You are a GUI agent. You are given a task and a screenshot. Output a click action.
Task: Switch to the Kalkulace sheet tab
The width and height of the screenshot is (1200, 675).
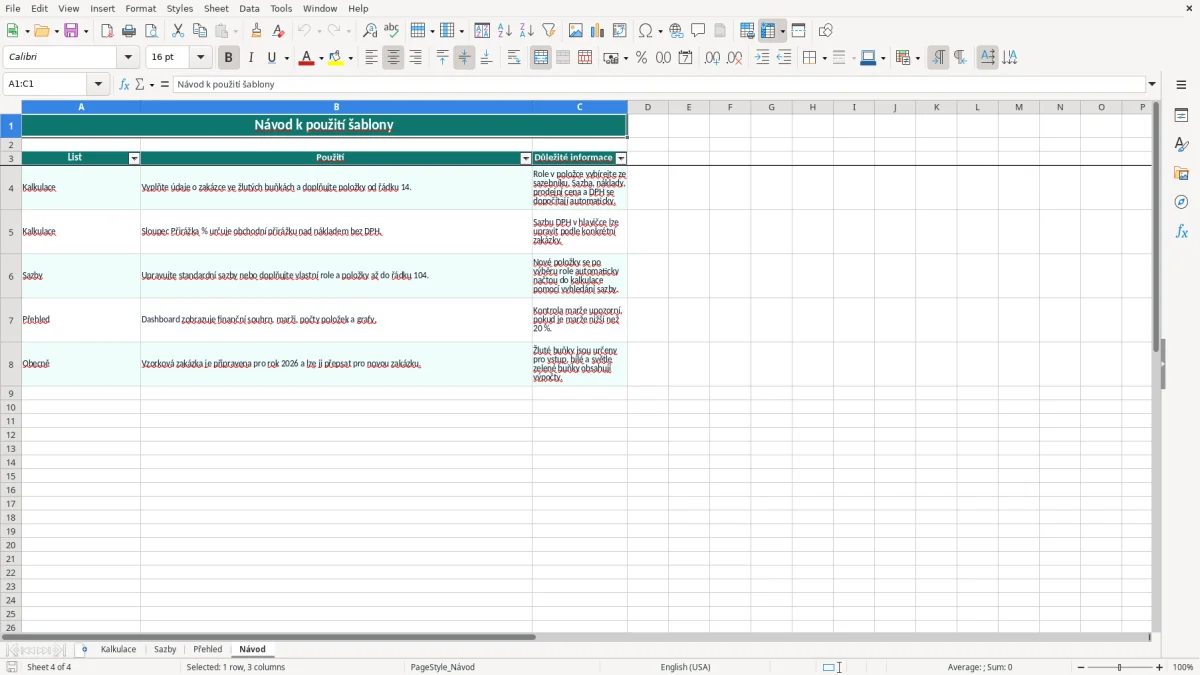pos(118,650)
